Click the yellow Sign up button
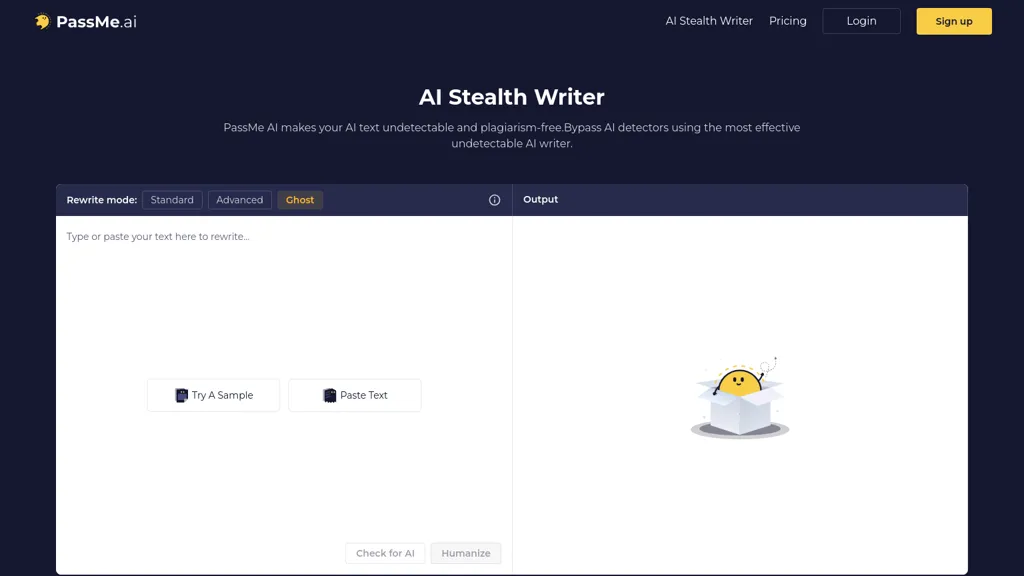This screenshot has height=576, width=1024. click(x=953, y=21)
